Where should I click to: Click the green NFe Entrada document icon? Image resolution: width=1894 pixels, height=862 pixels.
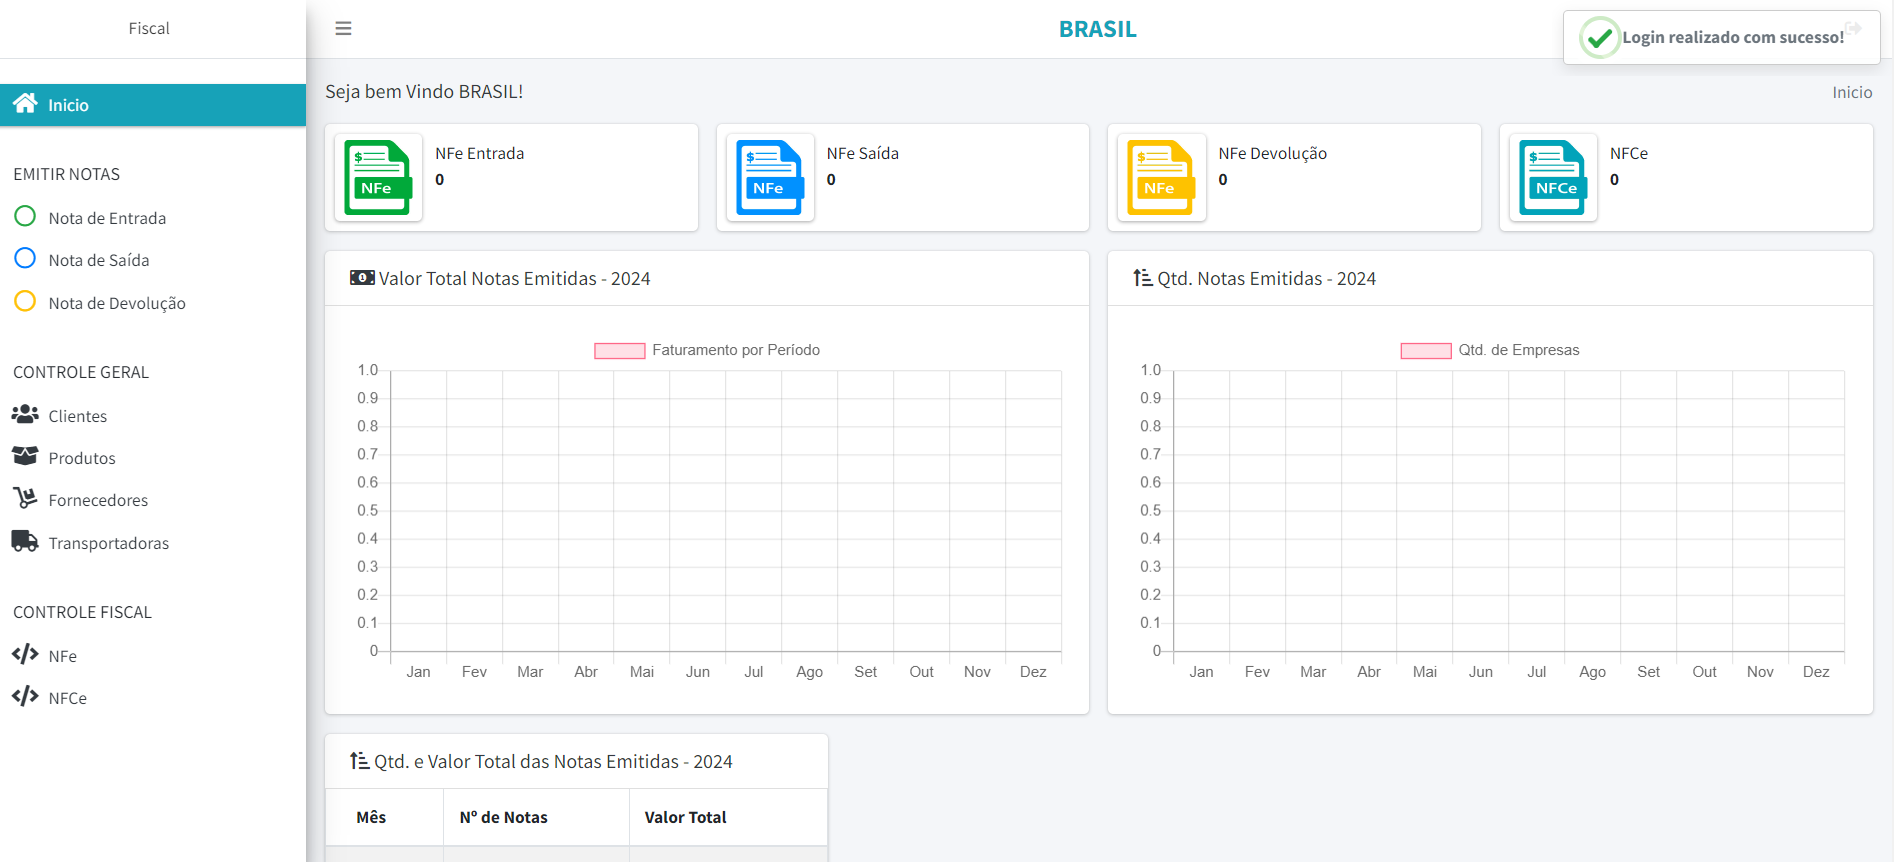click(x=377, y=178)
